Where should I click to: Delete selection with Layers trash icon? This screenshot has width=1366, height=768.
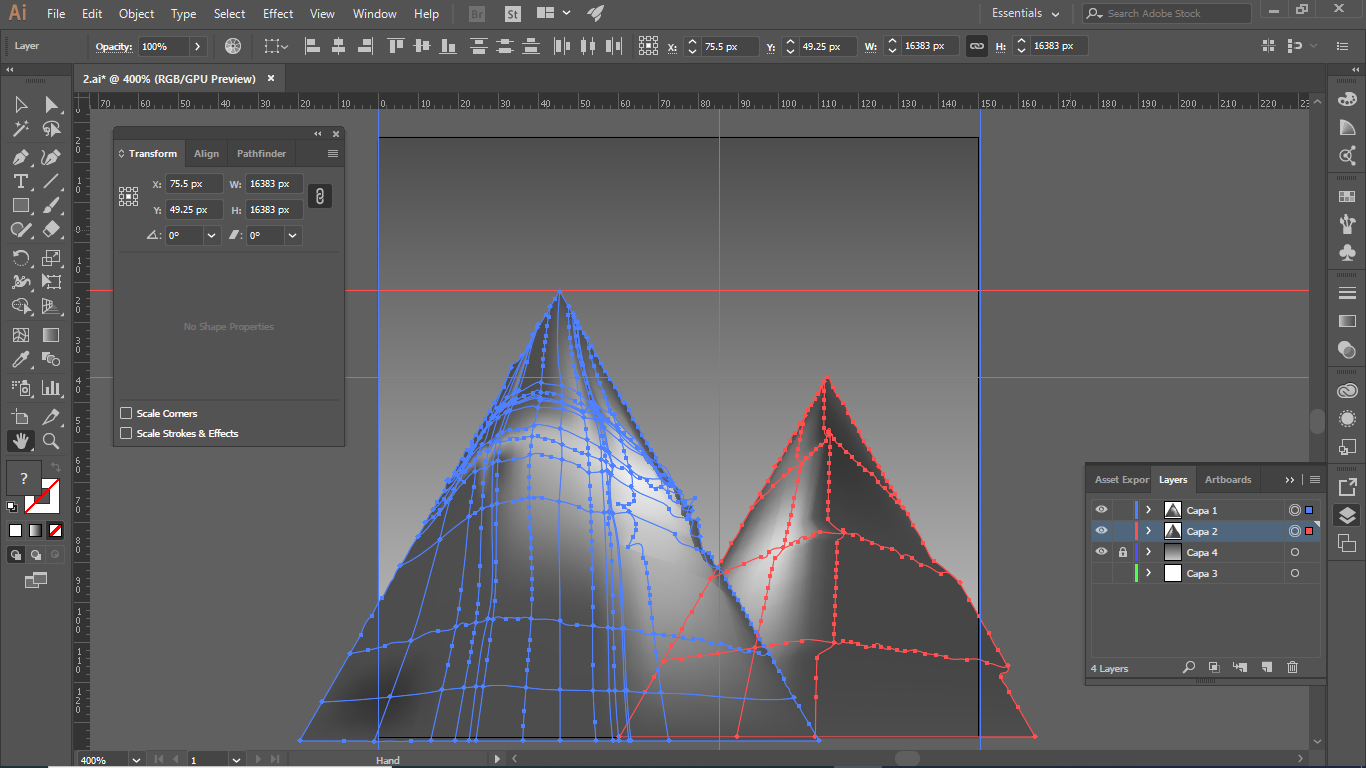1292,667
